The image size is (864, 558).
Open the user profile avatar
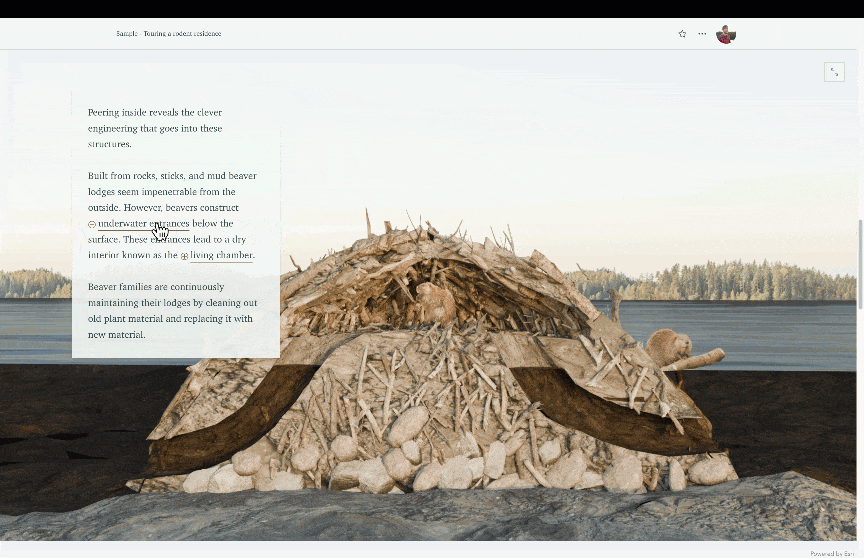click(726, 34)
